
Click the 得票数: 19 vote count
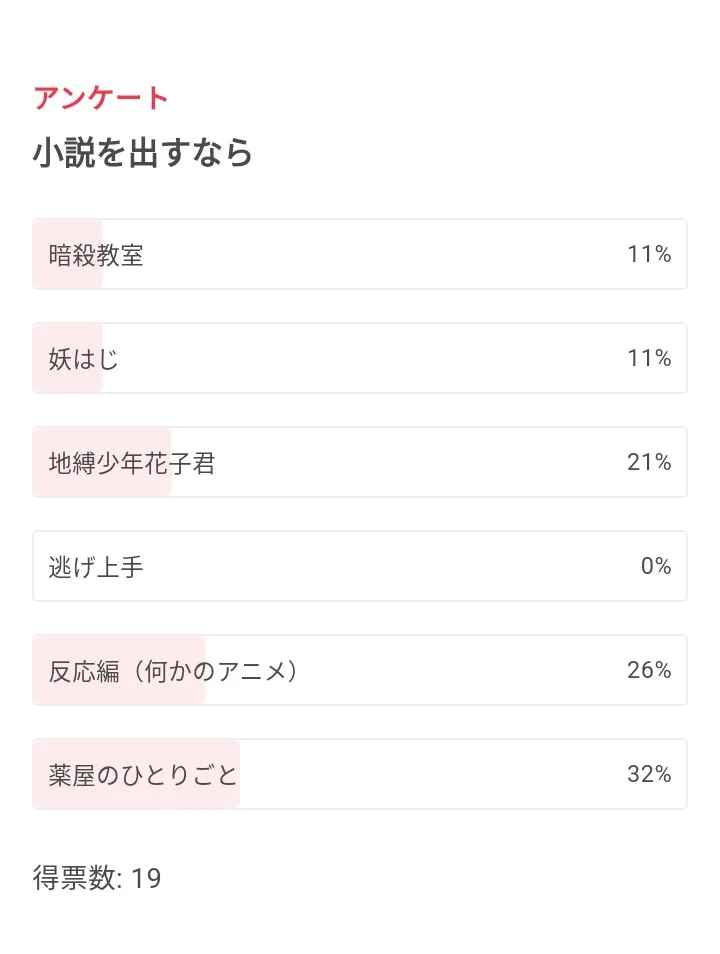click(x=97, y=878)
